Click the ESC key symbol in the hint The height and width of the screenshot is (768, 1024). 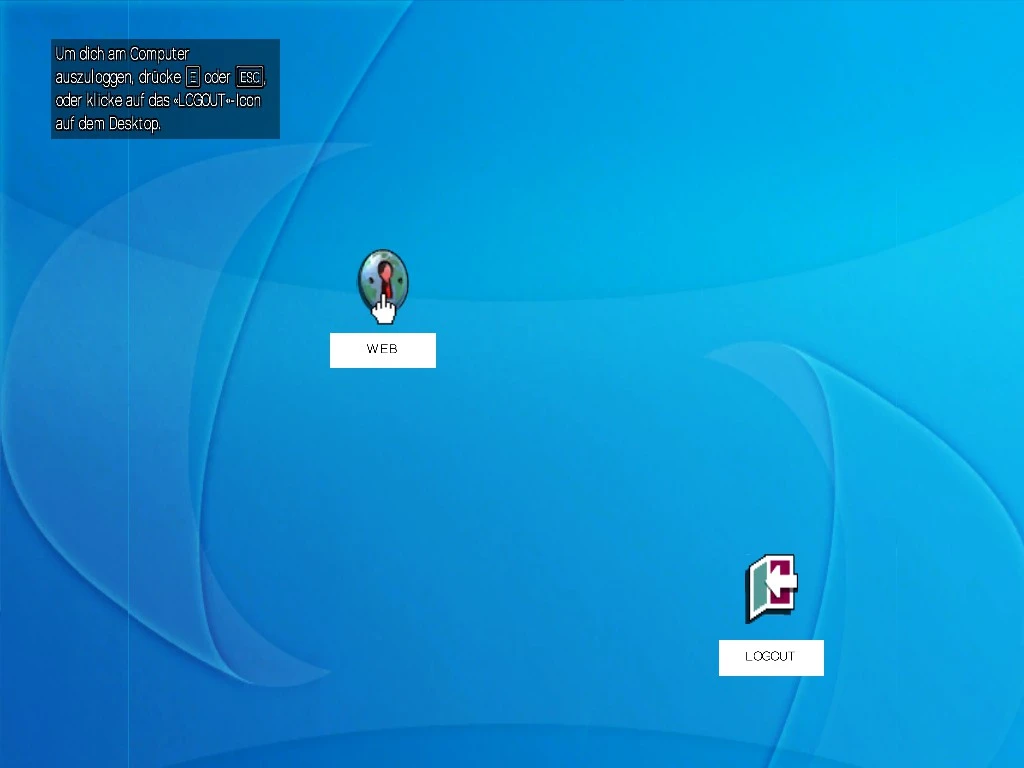click(x=249, y=77)
